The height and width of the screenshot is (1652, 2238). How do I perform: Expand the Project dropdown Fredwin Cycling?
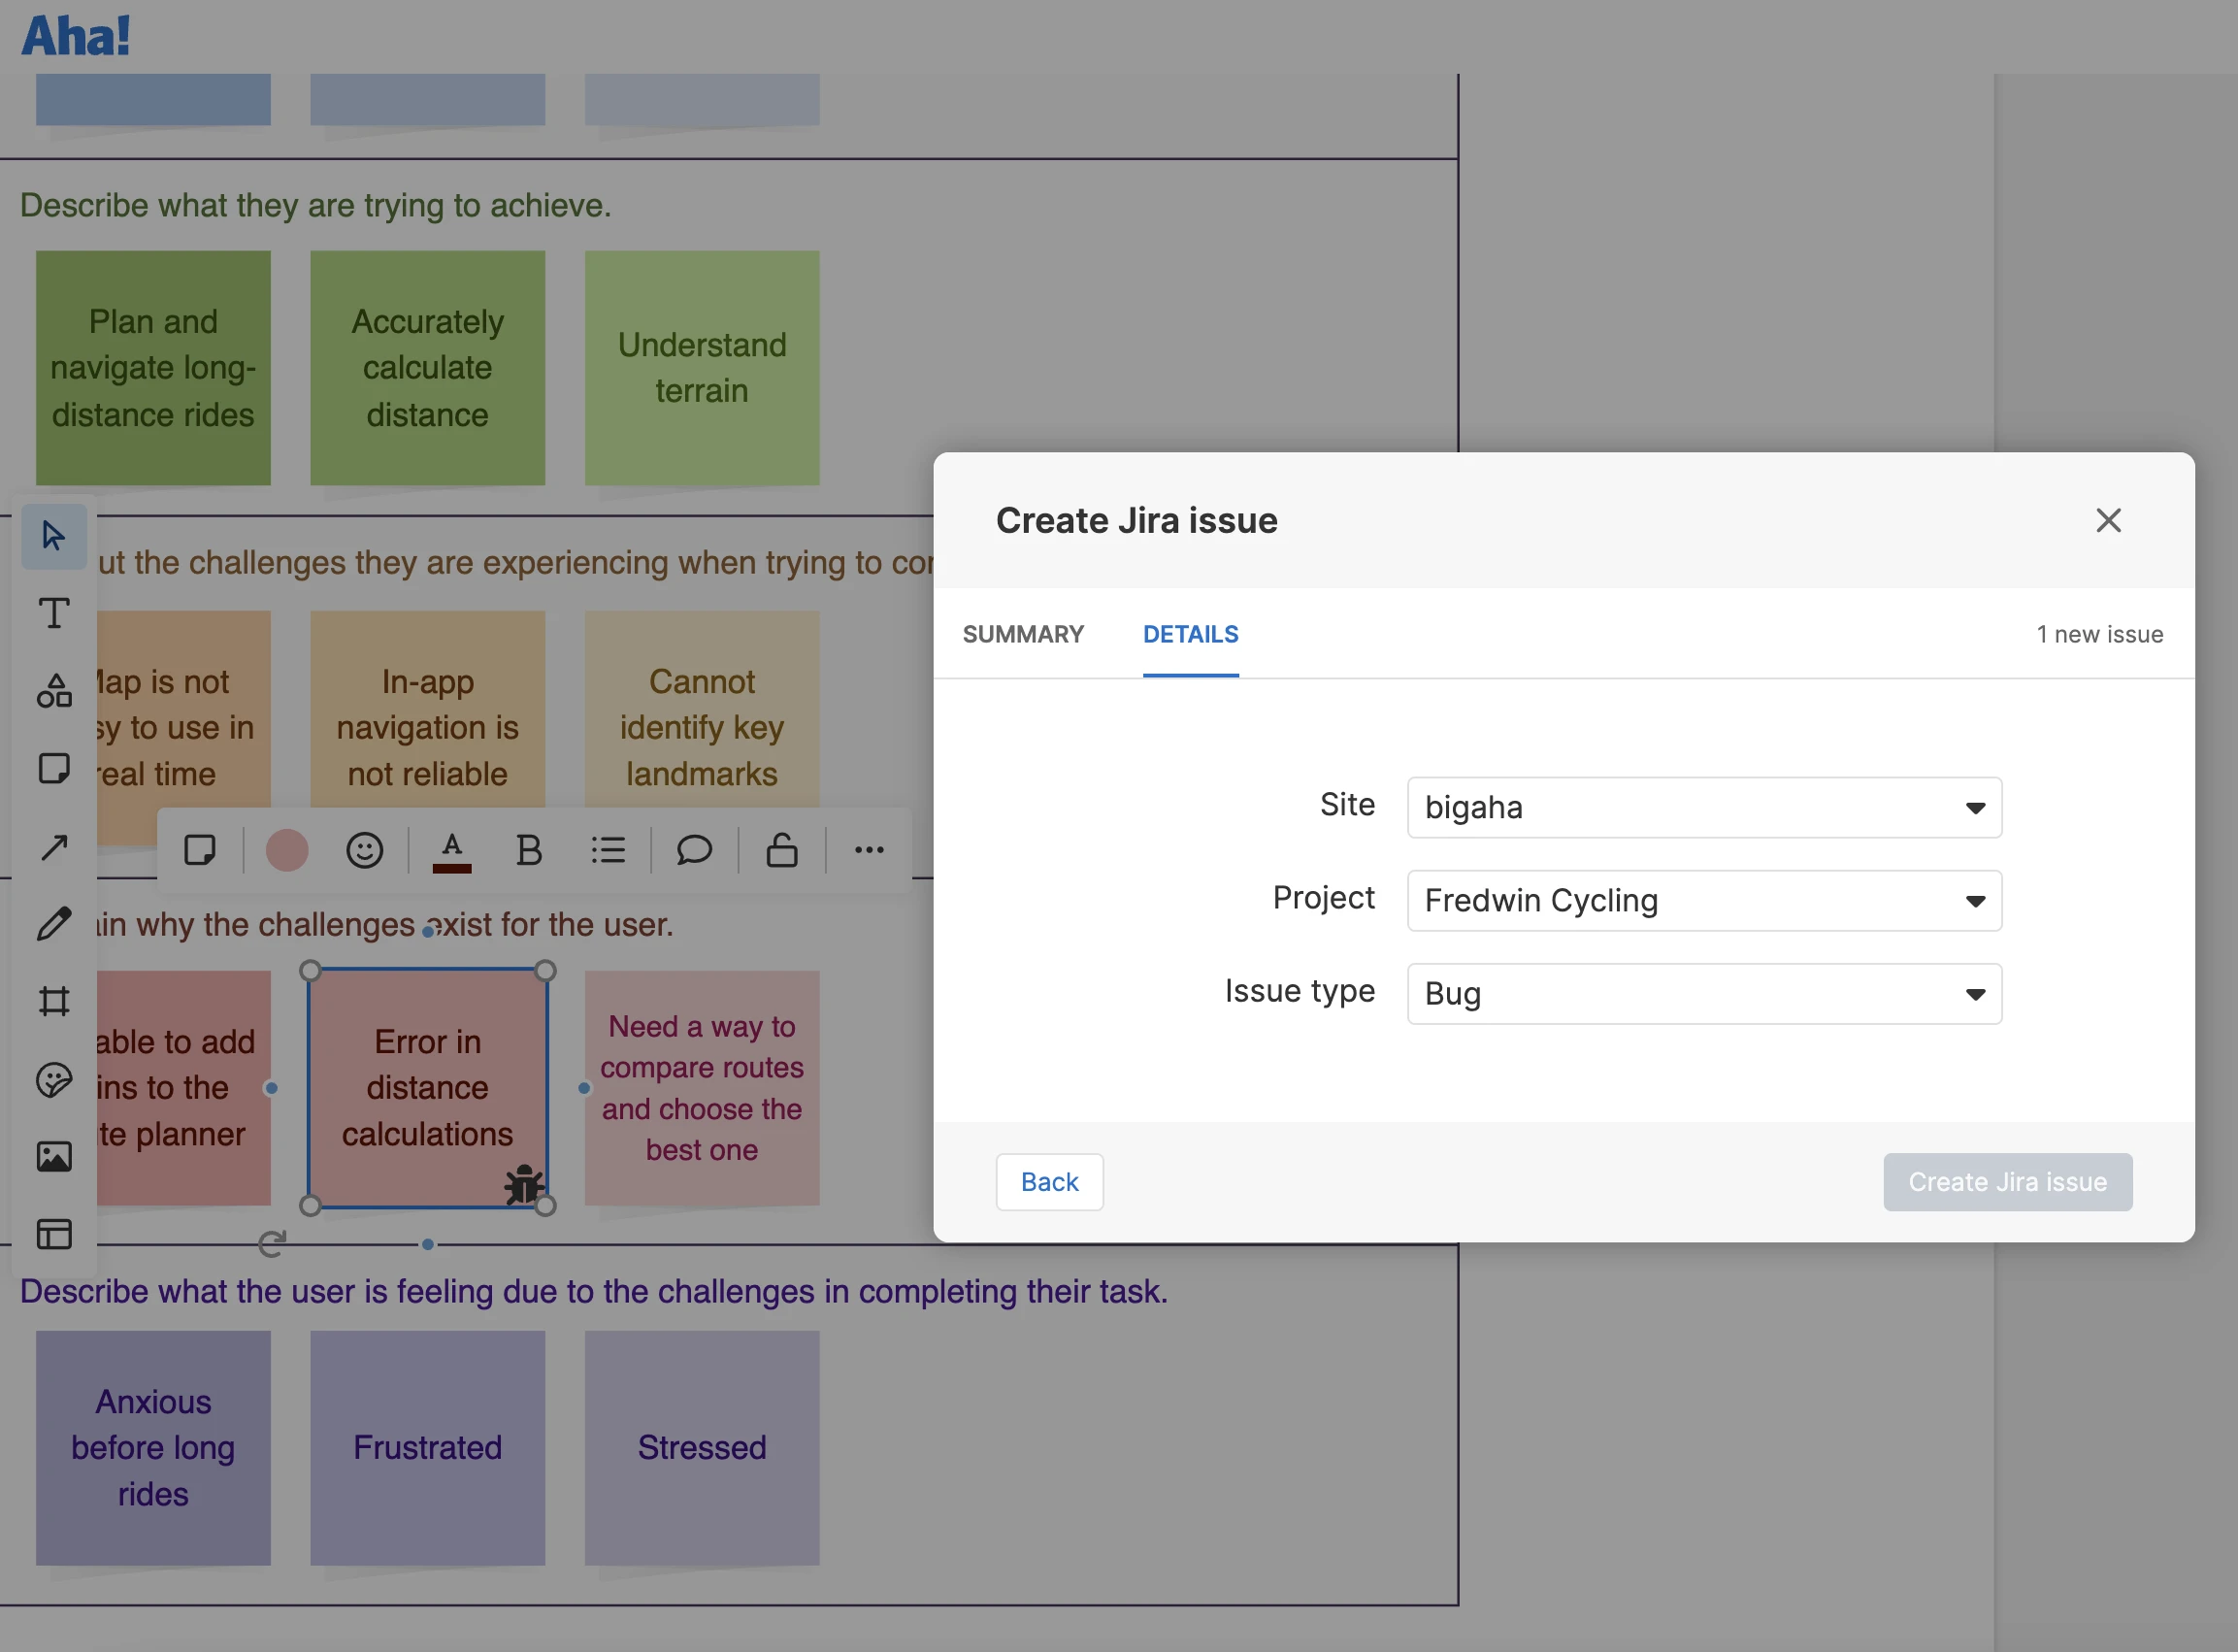[1703, 900]
